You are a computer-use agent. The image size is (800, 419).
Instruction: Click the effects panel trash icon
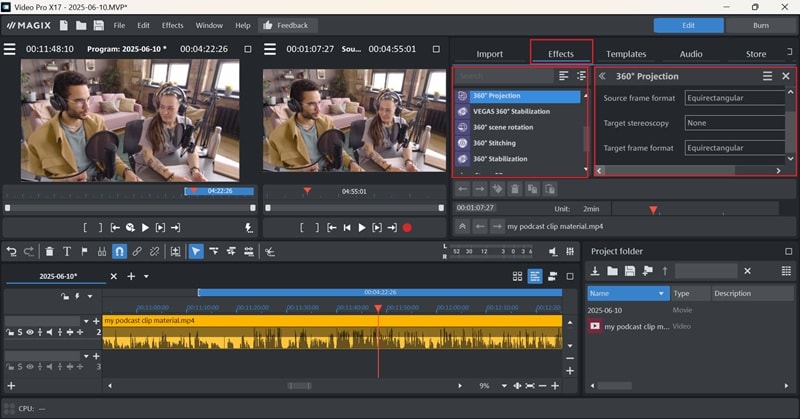pos(515,189)
